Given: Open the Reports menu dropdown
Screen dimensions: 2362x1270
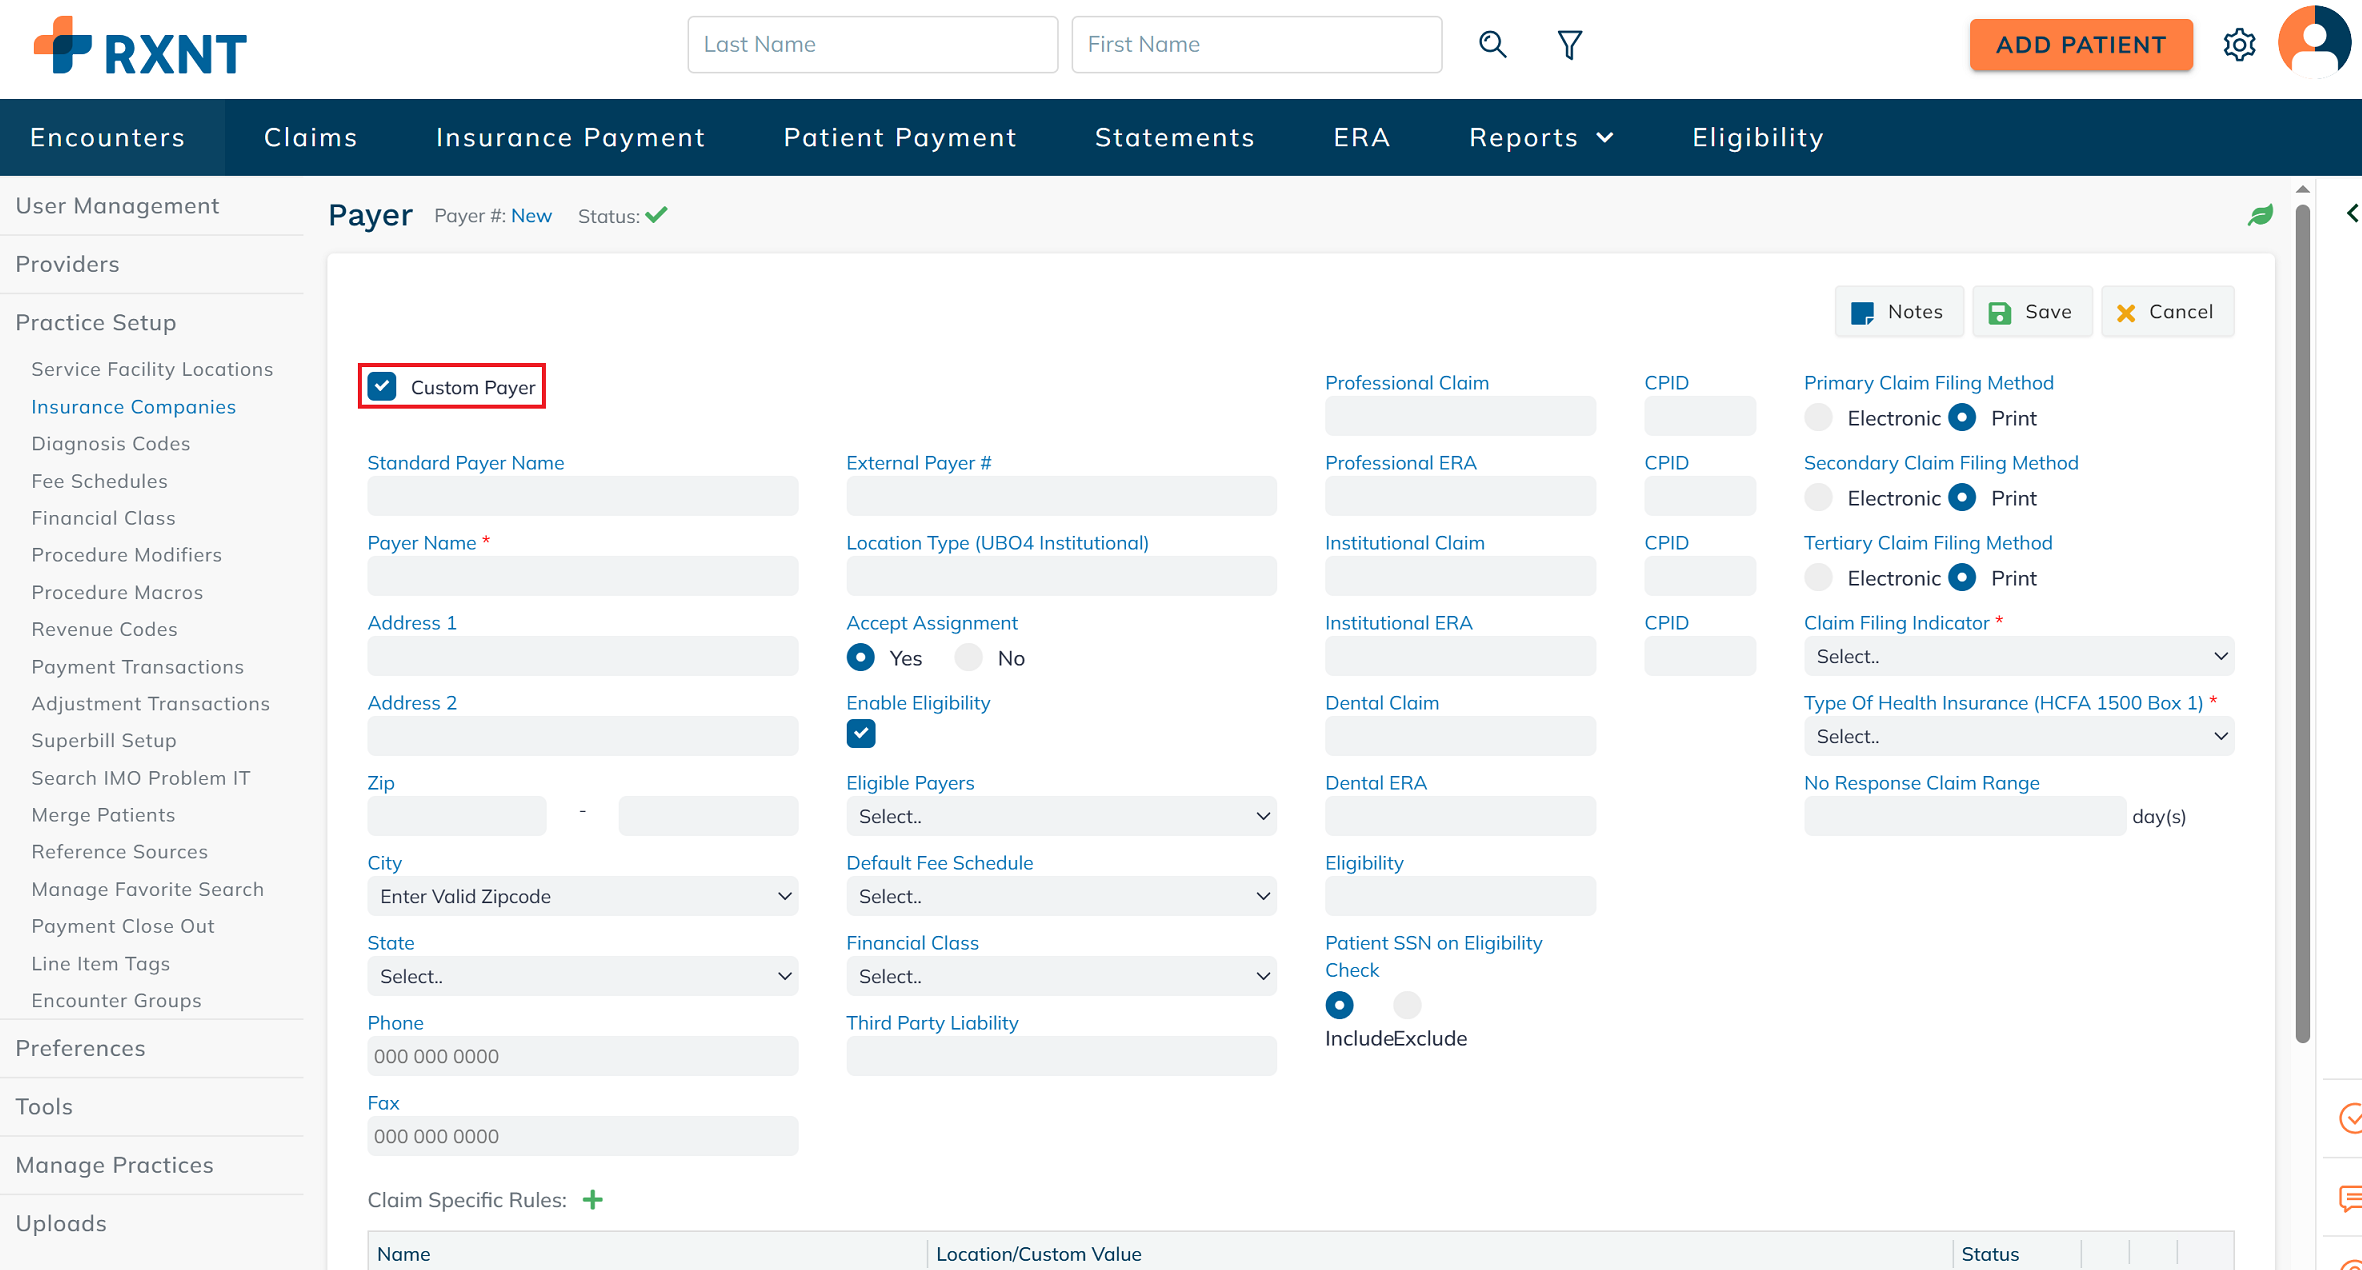Looking at the screenshot, I should point(1541,137).
